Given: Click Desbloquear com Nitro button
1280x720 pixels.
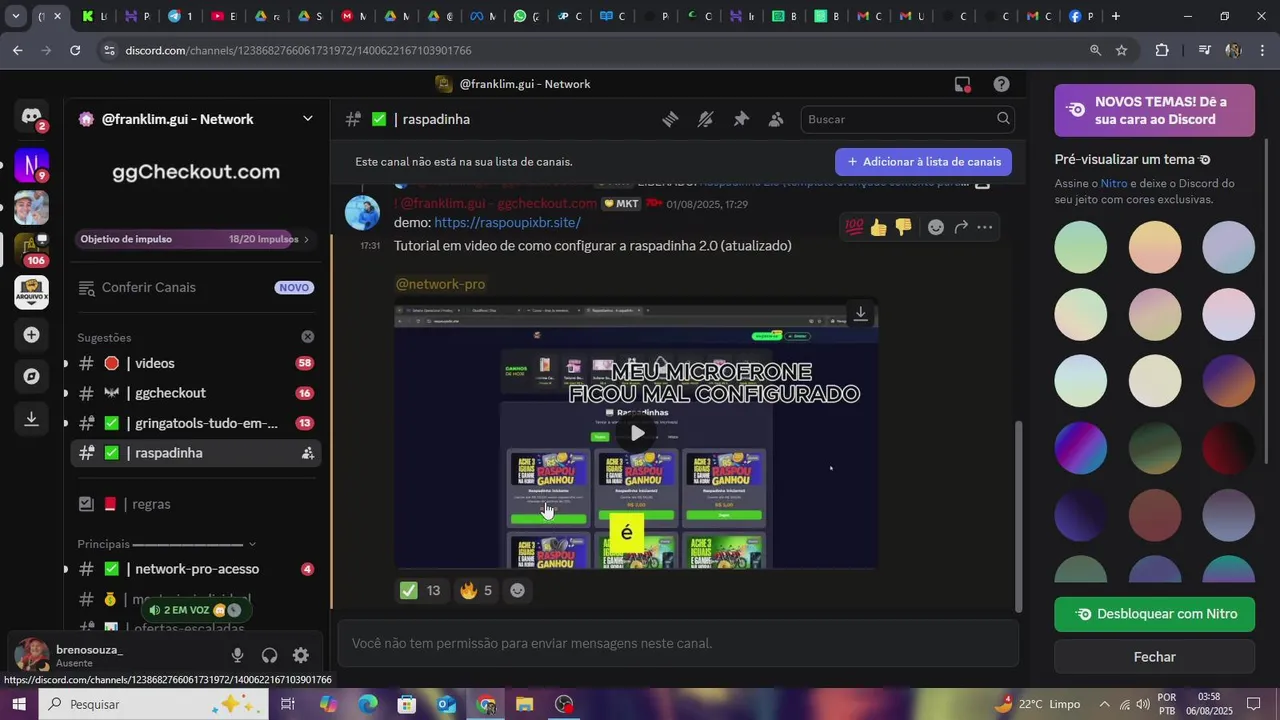Looking at the screenshot, I should 1154,614.
